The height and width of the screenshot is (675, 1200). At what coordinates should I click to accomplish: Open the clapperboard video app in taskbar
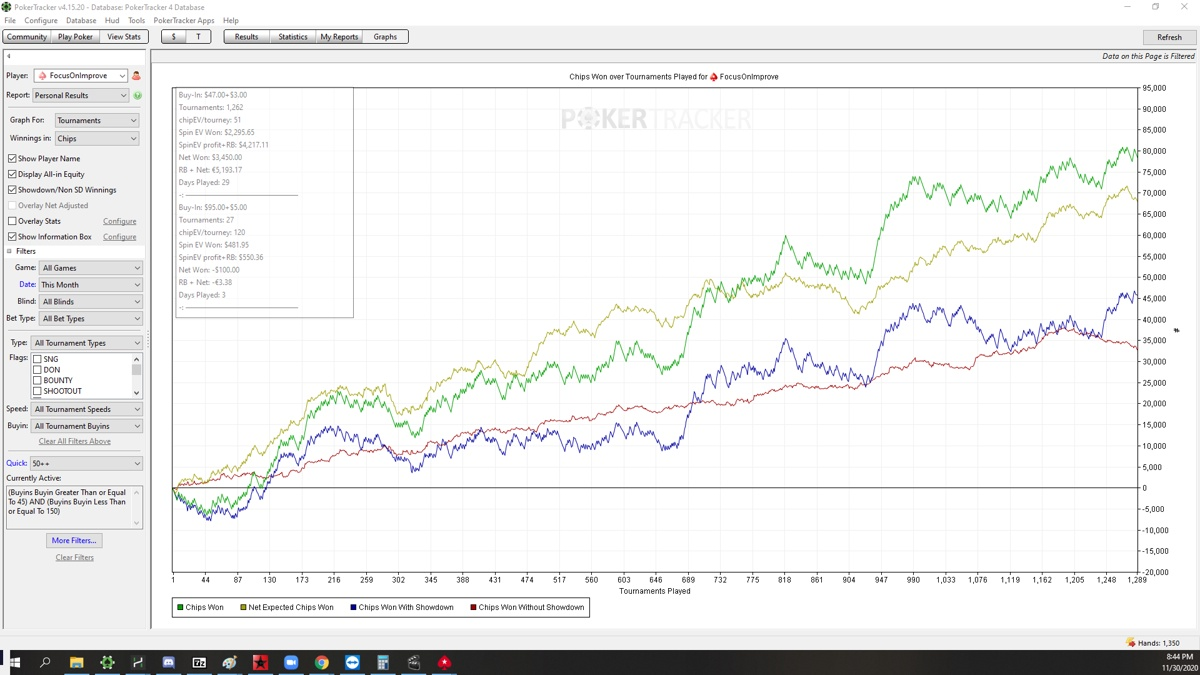click(x=414, y=662)
